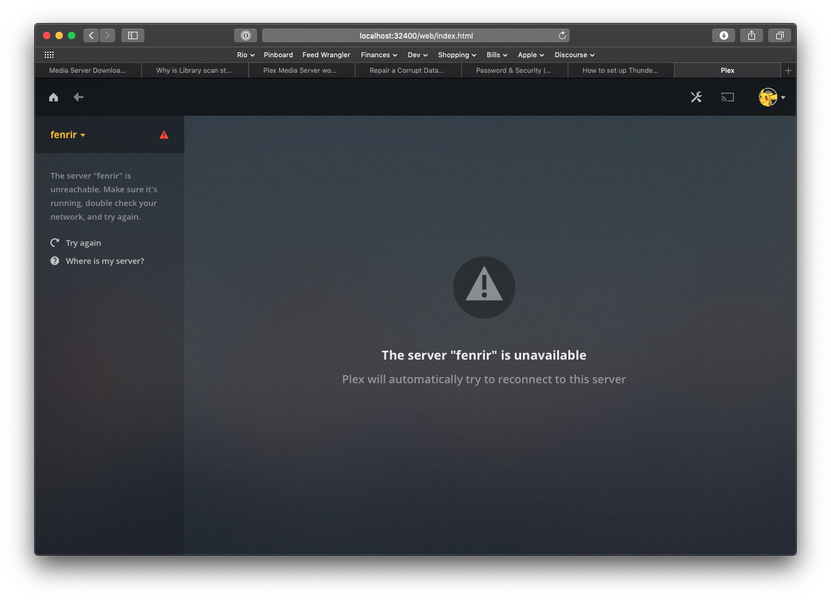The image size is (831, 601).
Task: Show all tabs overview button
Action: coord(780,36)
